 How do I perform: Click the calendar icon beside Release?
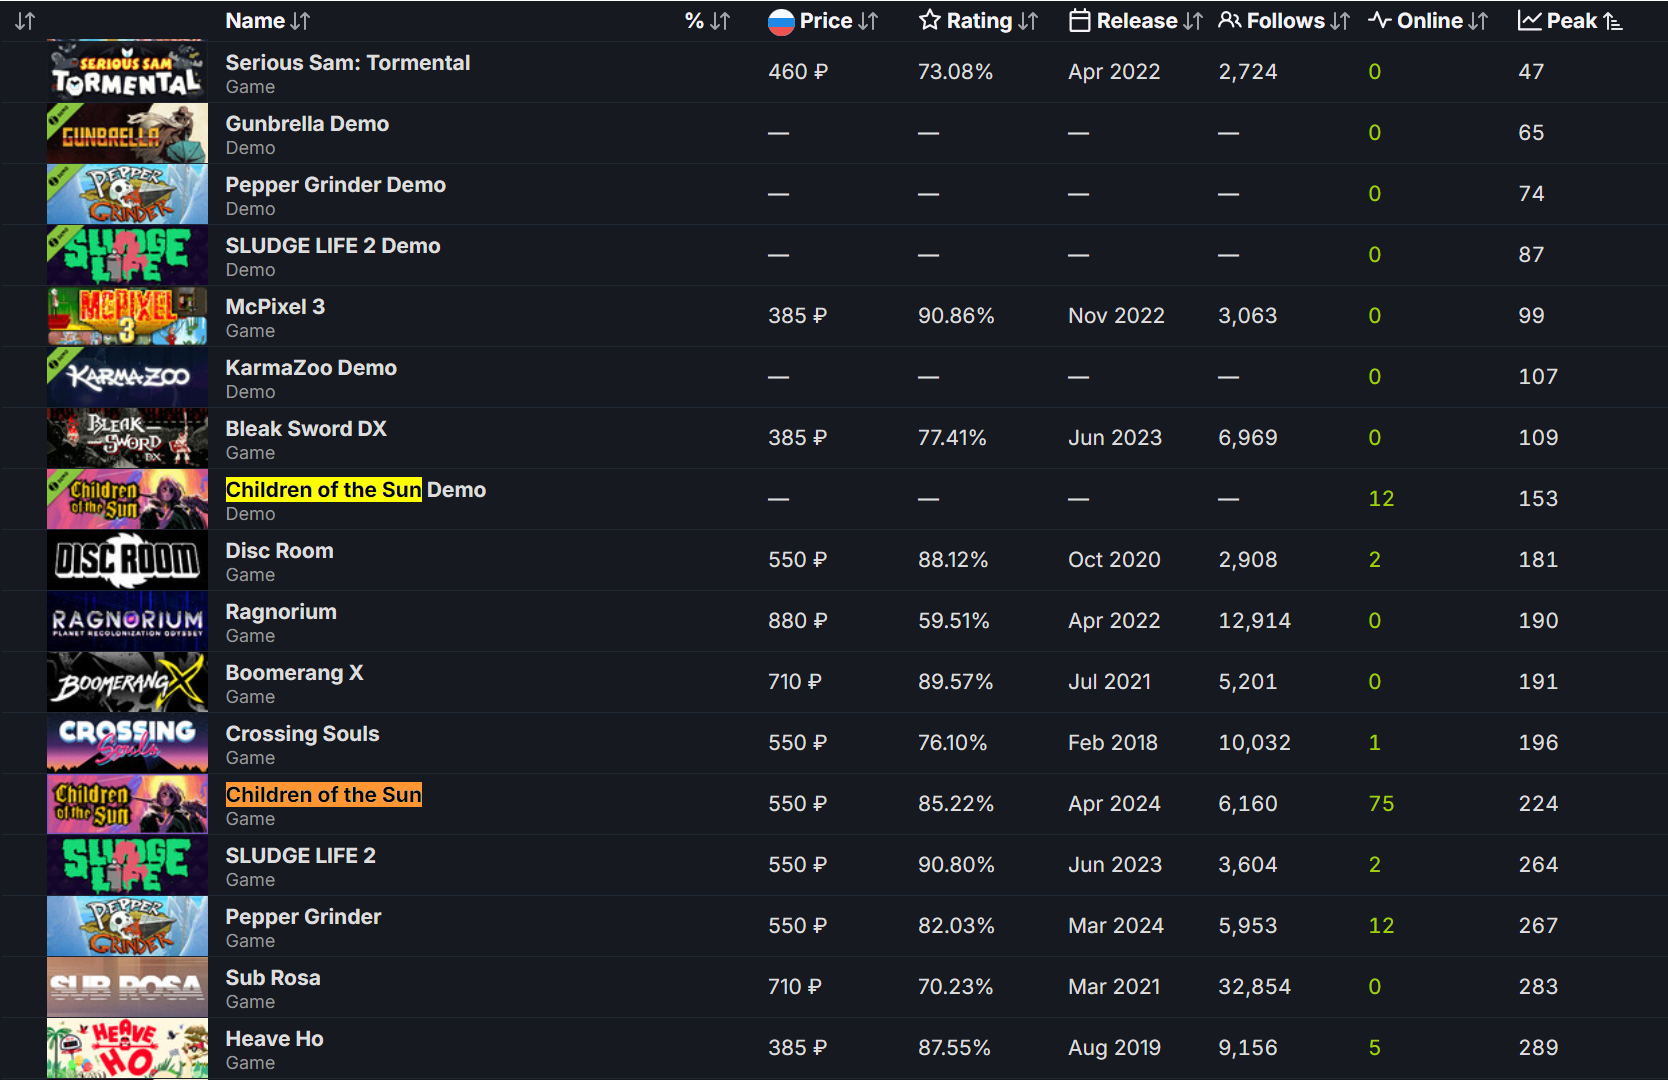coord(1080,21)
